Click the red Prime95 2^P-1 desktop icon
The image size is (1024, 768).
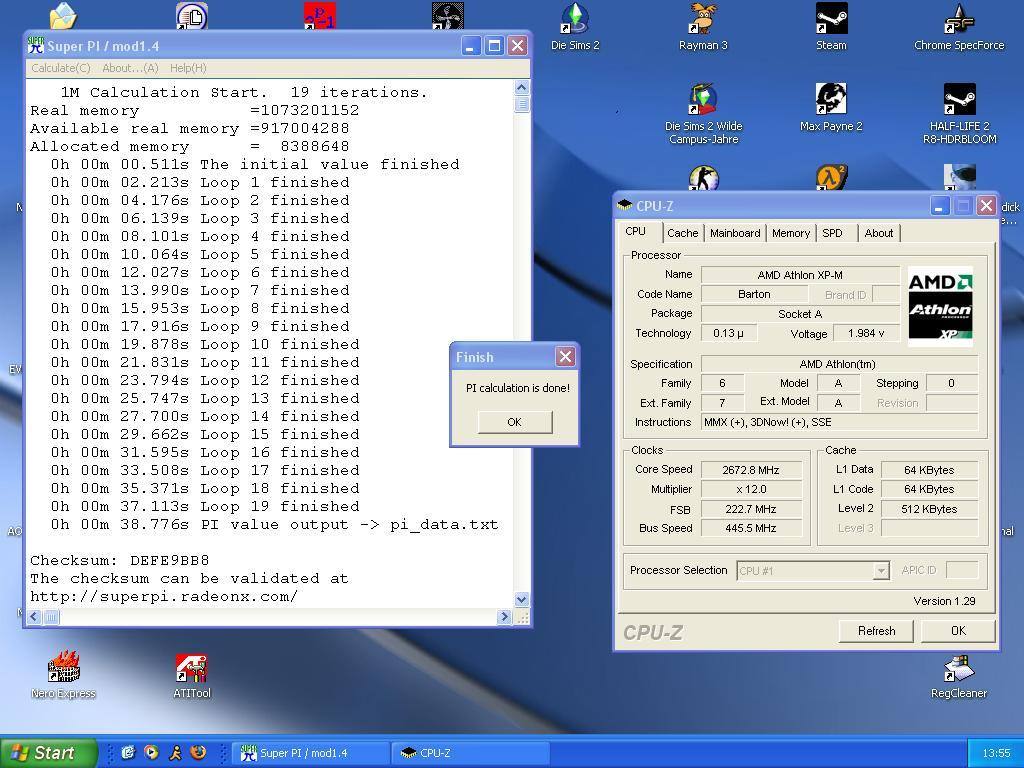pos(319,16)
